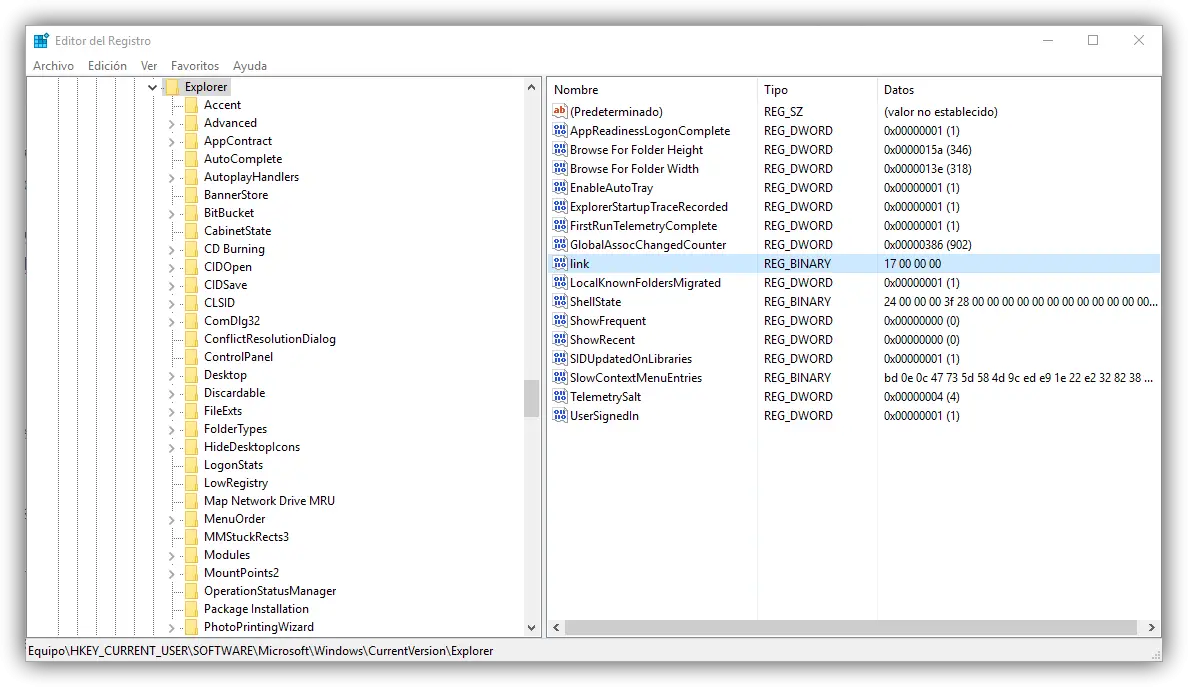This screenshot has width=1188, height=687.
Task: Click the values pane scroll right arrow
Action: click(x=1152, y=627)
